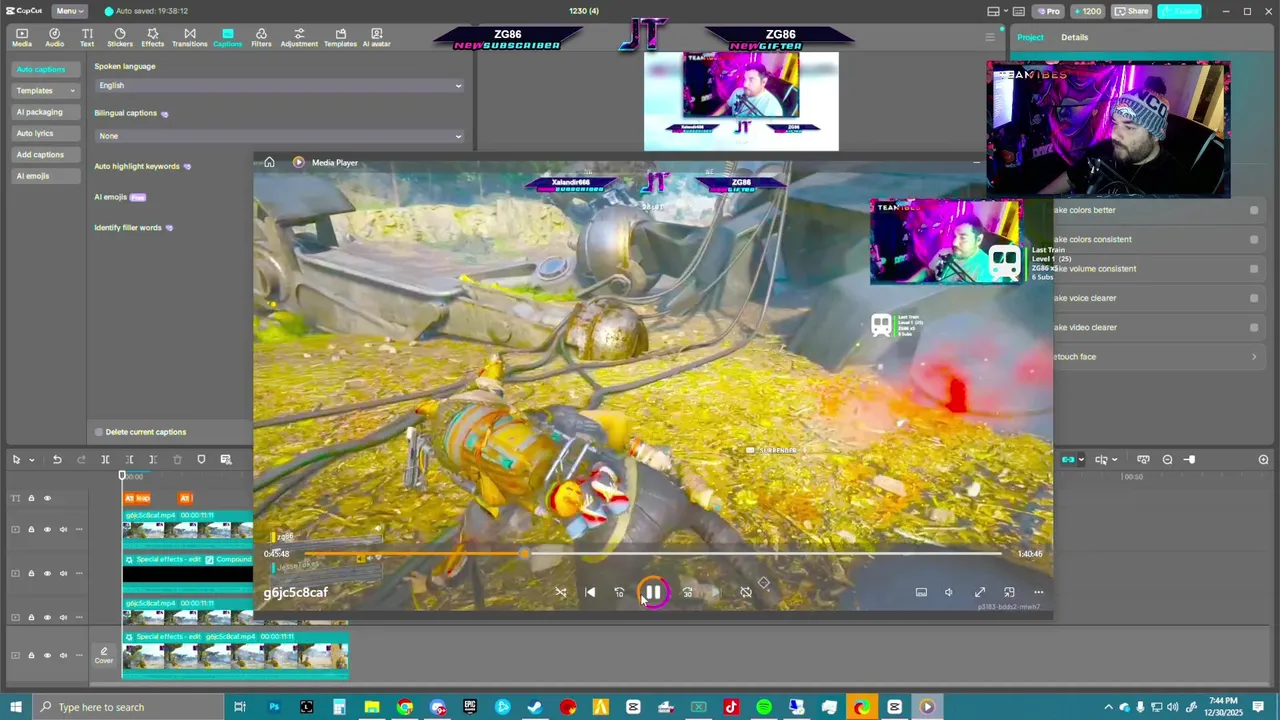Click the Split clip icon in timeline toolbar
Viewport: 1280px width, 720px height.
(x=105, y=459)
